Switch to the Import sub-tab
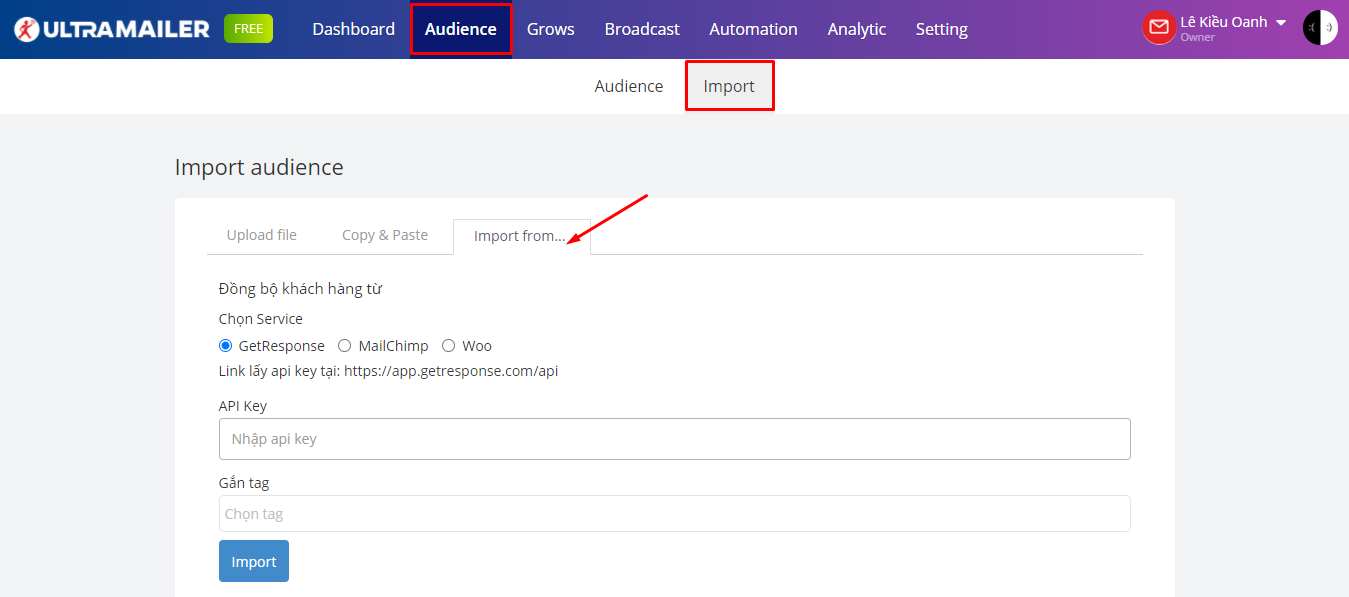The height and width of the screenshot is (597, 1349). [729, 86]
